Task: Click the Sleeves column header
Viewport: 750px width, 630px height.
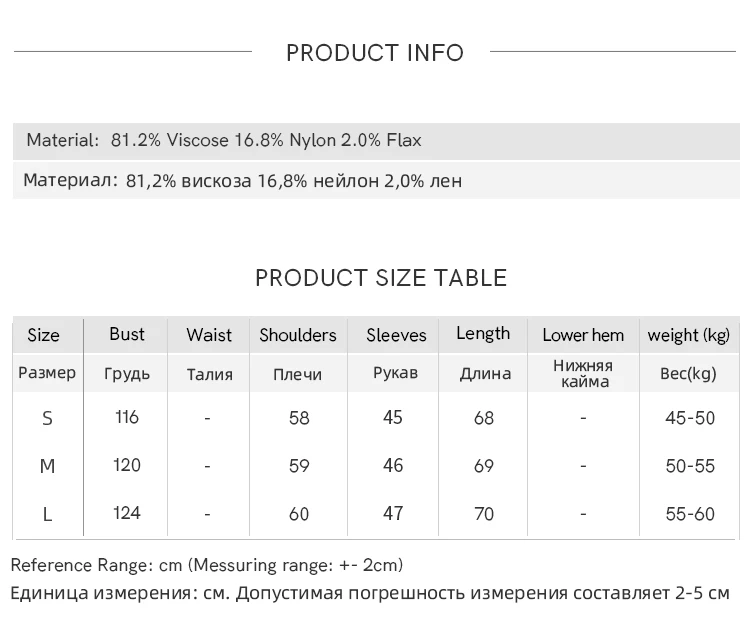Action: pos(396,335)
